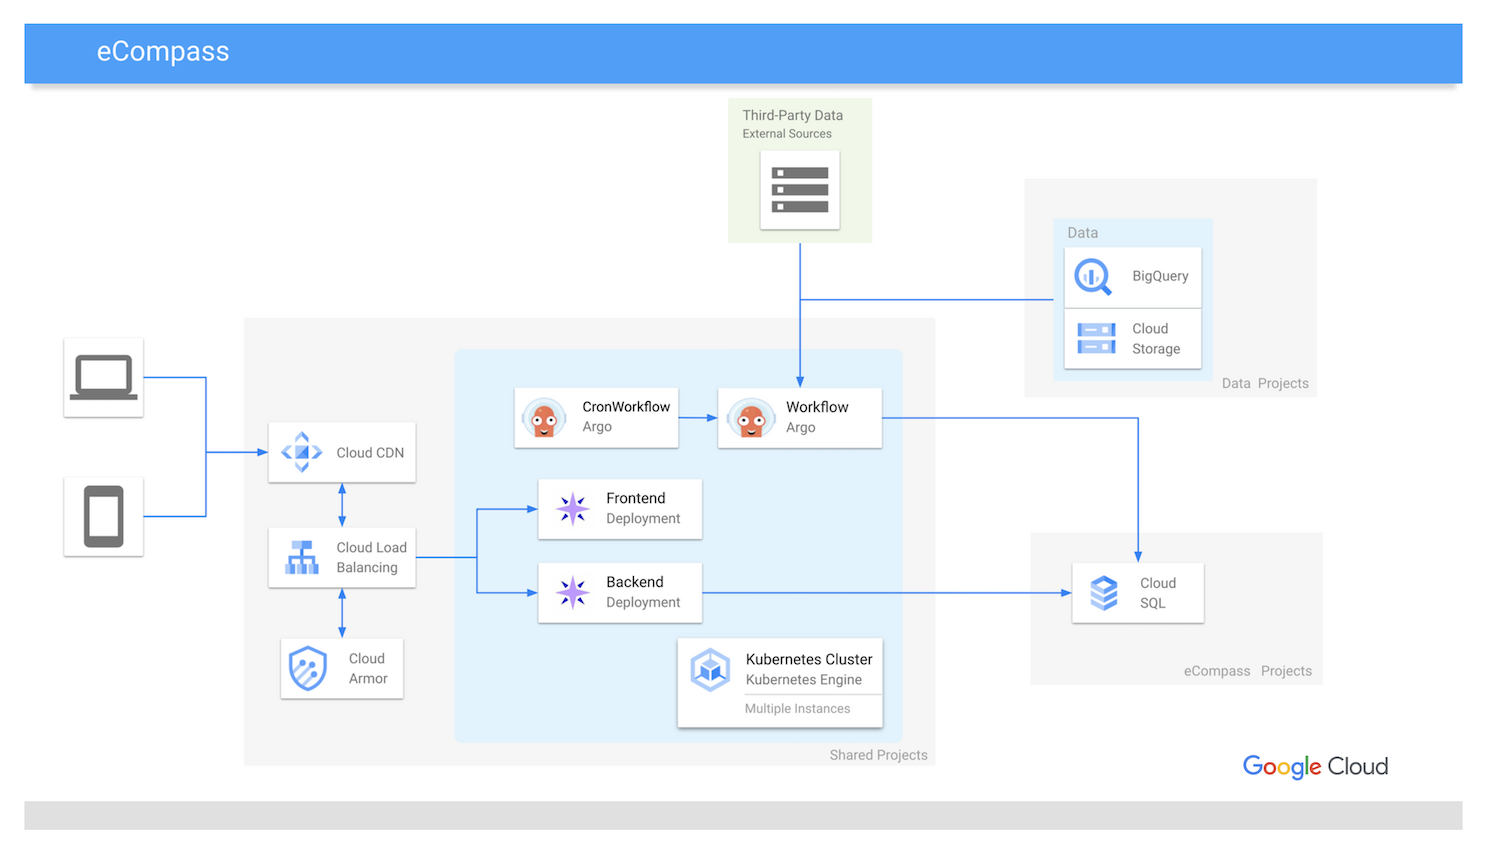The image size is (1500, 849).
Task: Click the Cloud SQL stacked layers icon
Action: click(1104, 593)
